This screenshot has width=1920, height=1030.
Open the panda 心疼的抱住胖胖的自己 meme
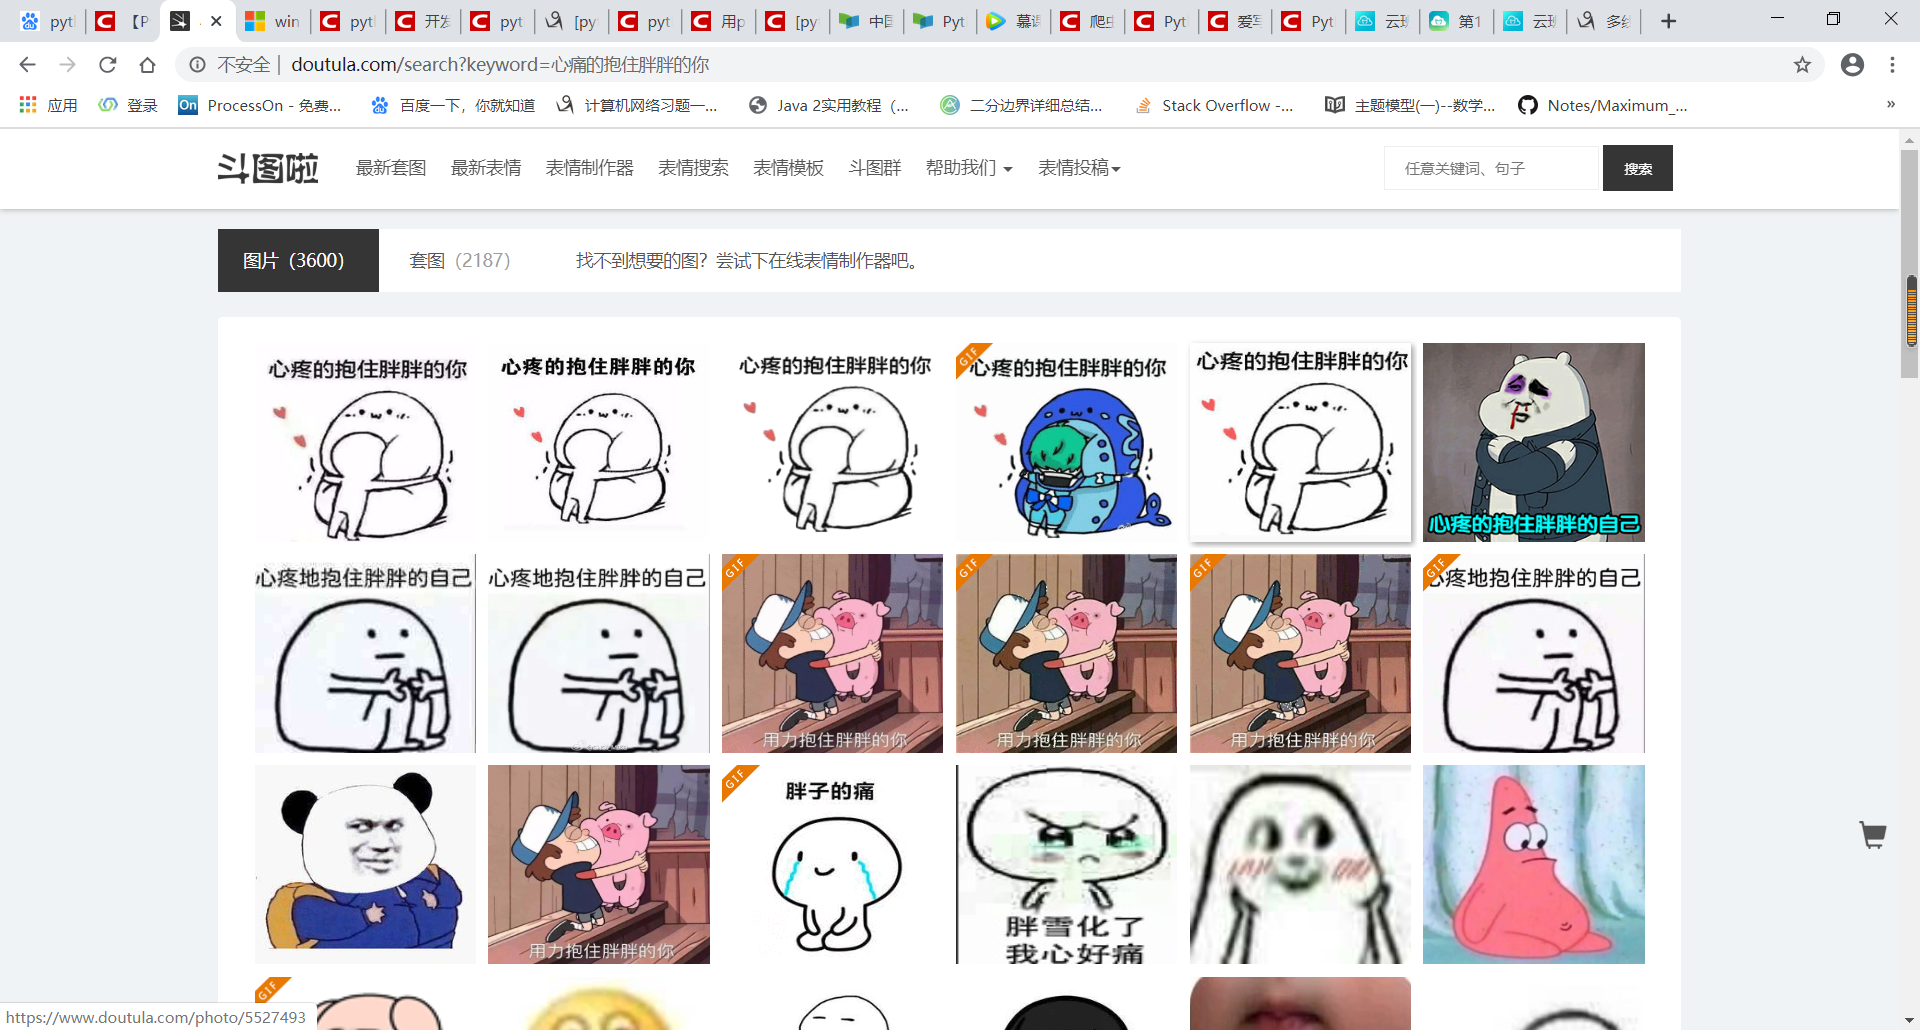click(x=1533, y=442)
